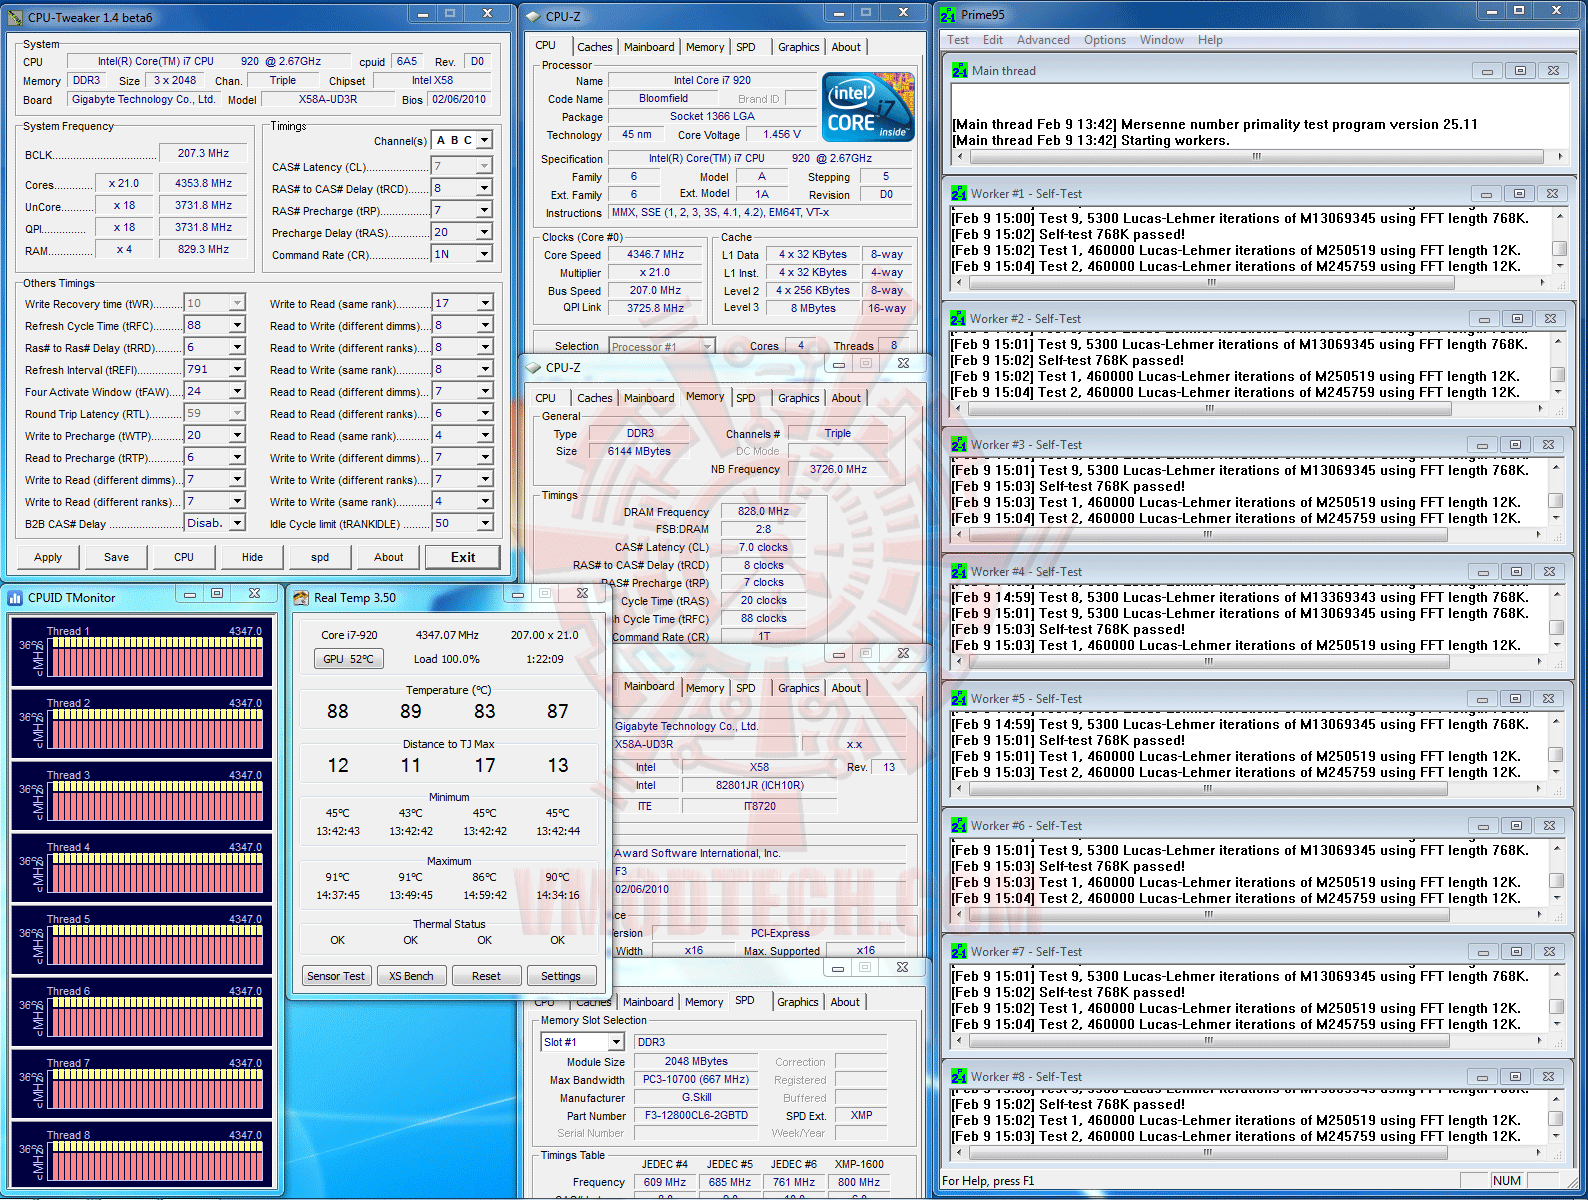The width and height of the screenshot is (1588, 1200).
Task: Toggle the GPU 52°C button in Real Temp
Action: pyautogui.click(x=348, y=659)
